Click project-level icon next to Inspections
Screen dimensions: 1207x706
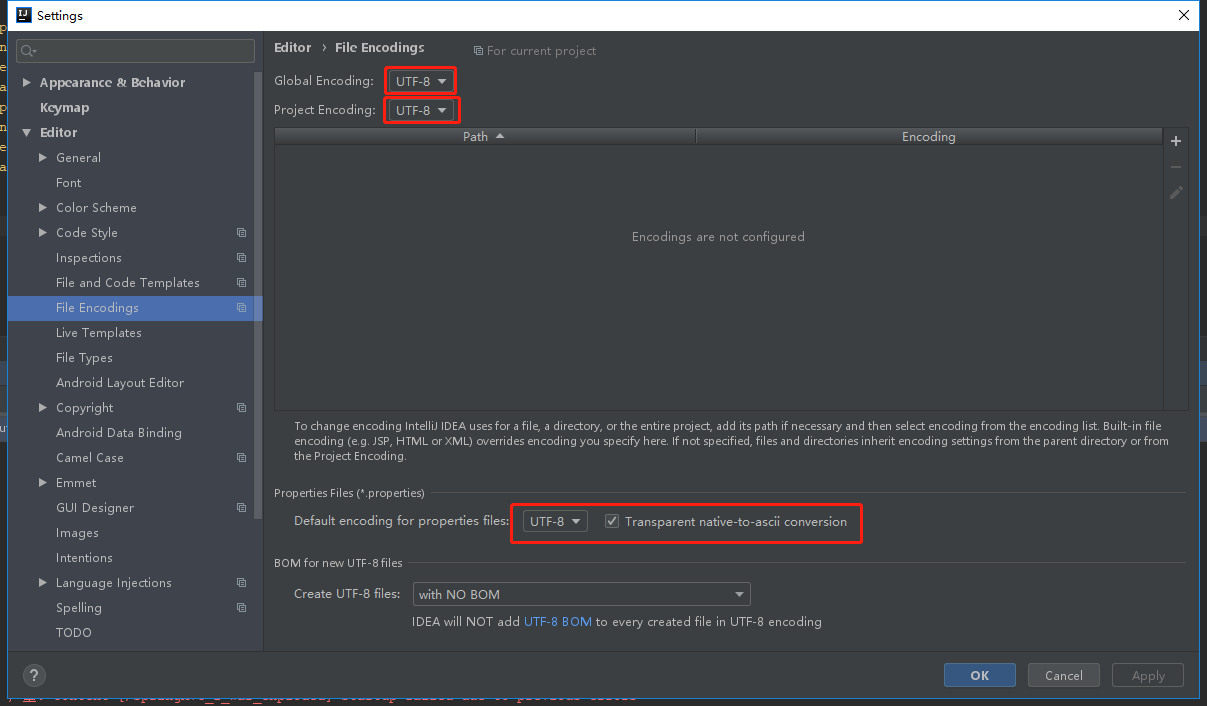point(241,257)
